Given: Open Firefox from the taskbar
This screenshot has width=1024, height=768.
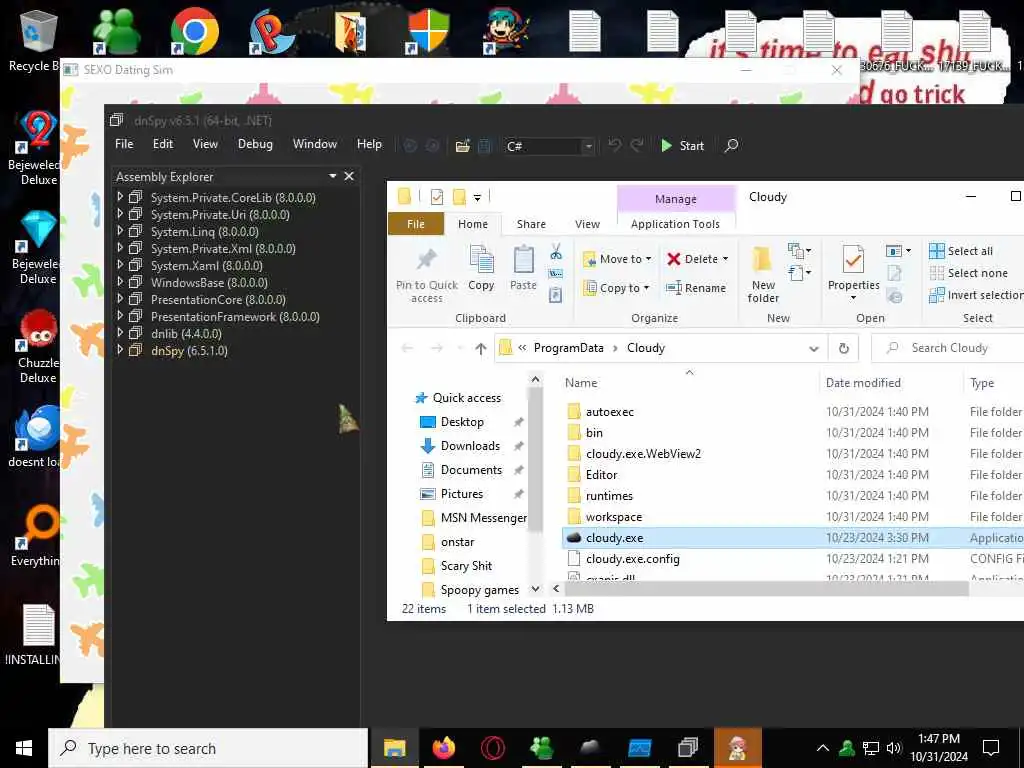Looking at the screenshot, I should (x=443, y=748).
